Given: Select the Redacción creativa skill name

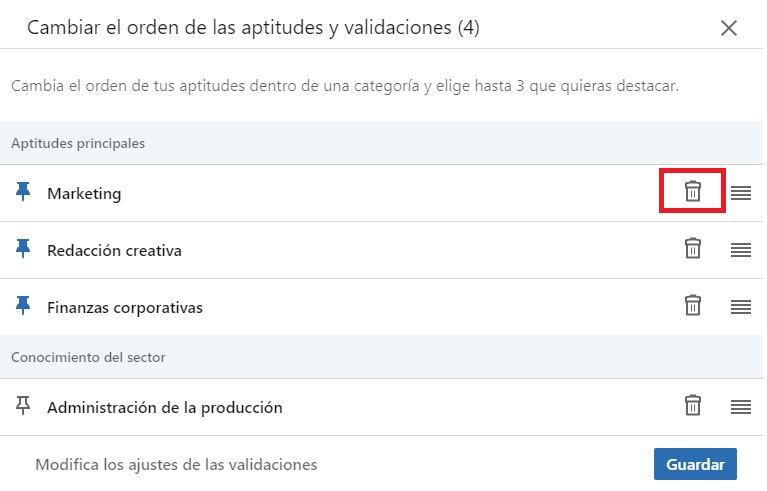Looking at the screenshot, I should pos(114,251).
